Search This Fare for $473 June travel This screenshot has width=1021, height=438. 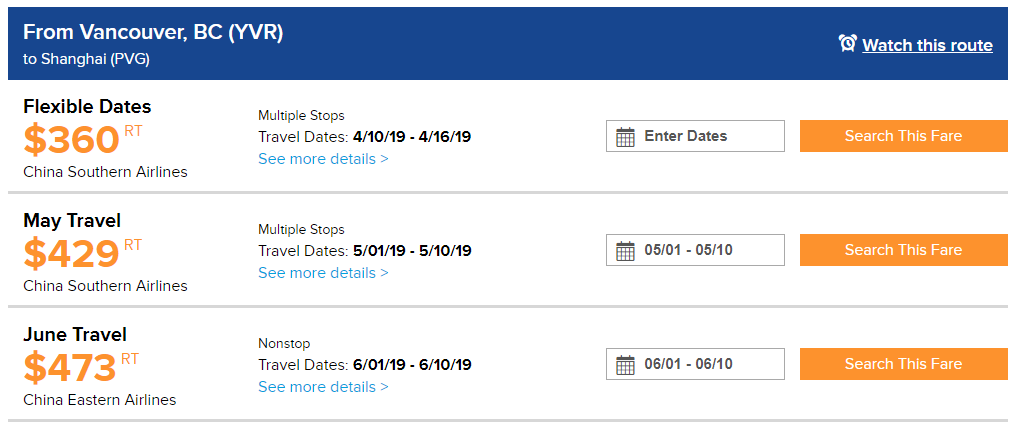(903, 364)
